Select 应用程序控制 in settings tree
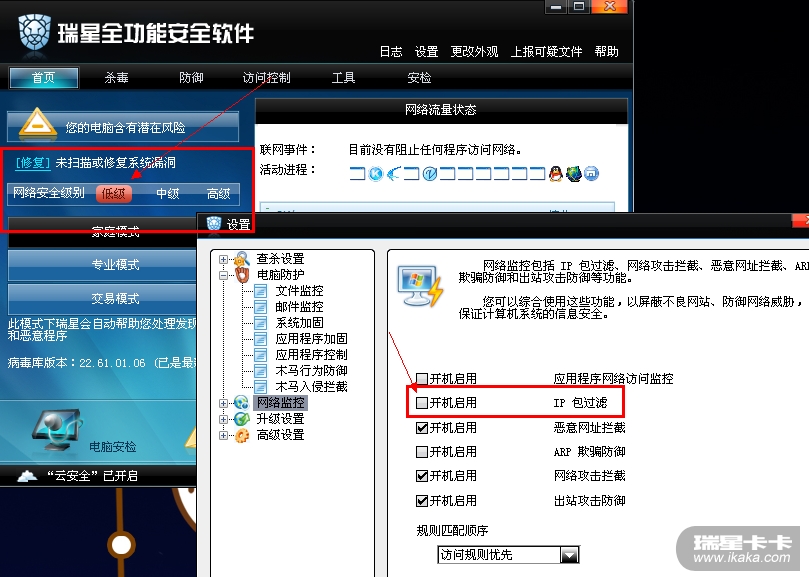The width and height of the screenshot is (809, 577). tap(311, 355)
